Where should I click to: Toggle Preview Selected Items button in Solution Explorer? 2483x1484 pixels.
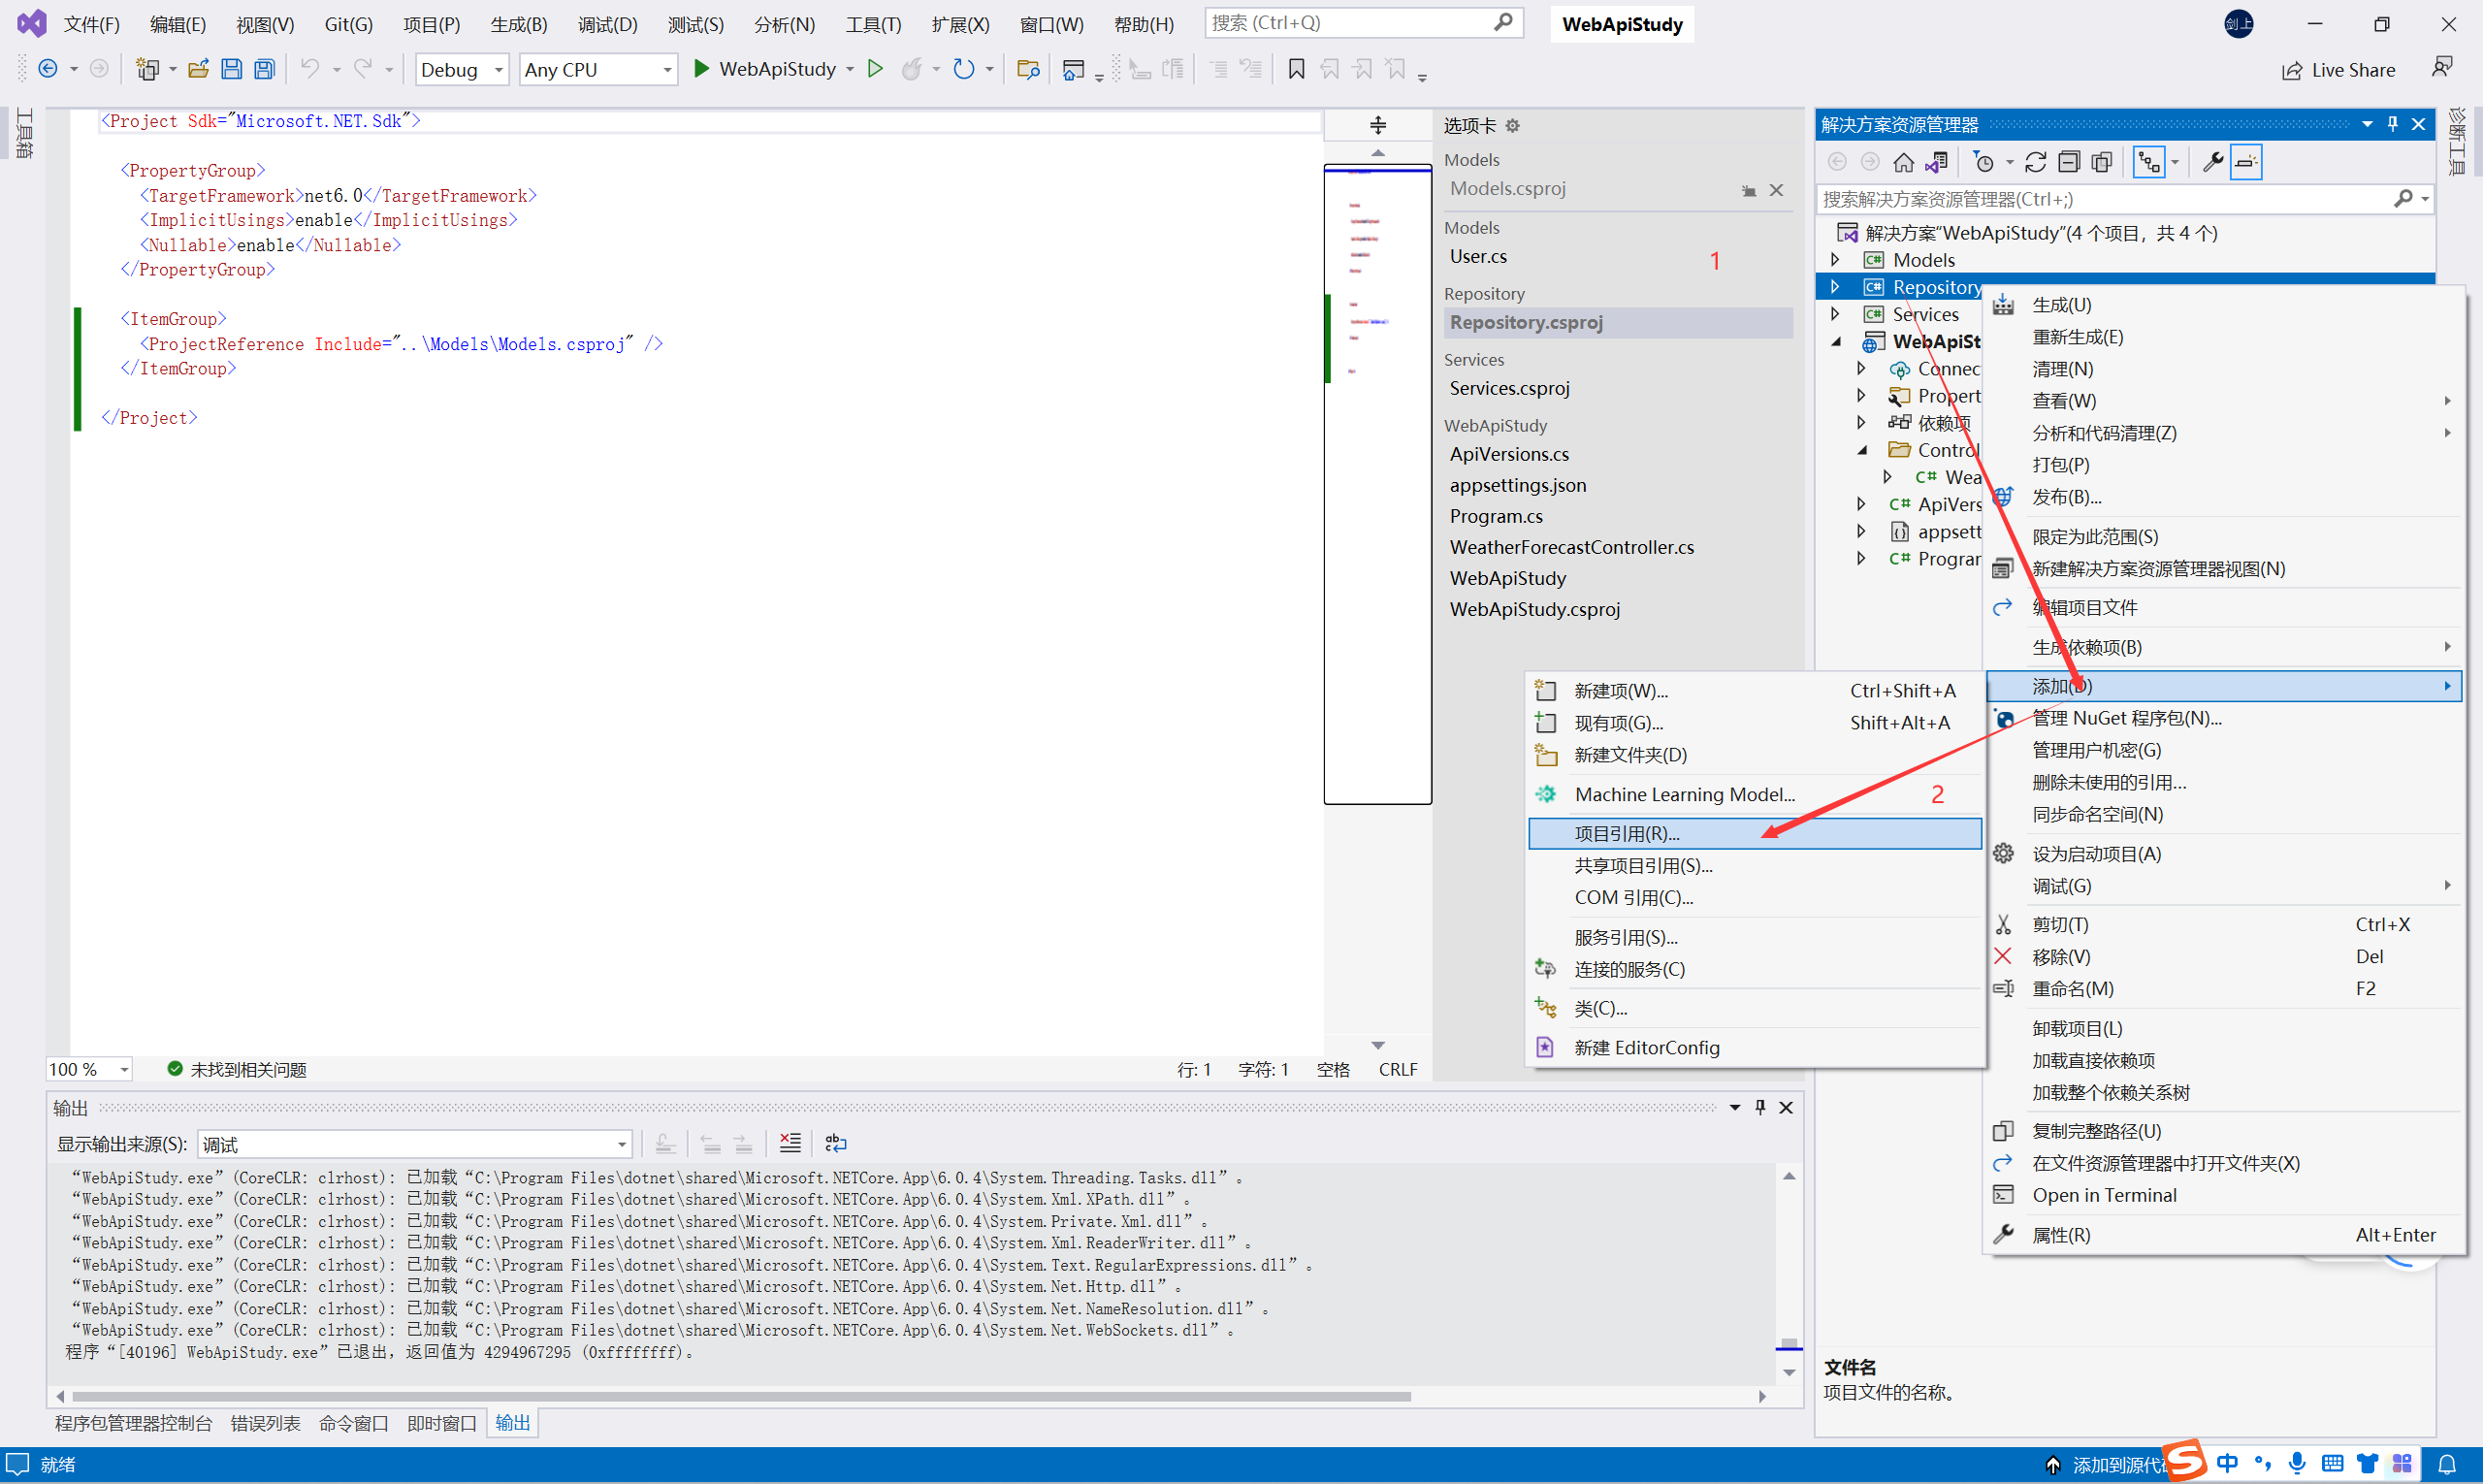click(x=2246, y=162)
